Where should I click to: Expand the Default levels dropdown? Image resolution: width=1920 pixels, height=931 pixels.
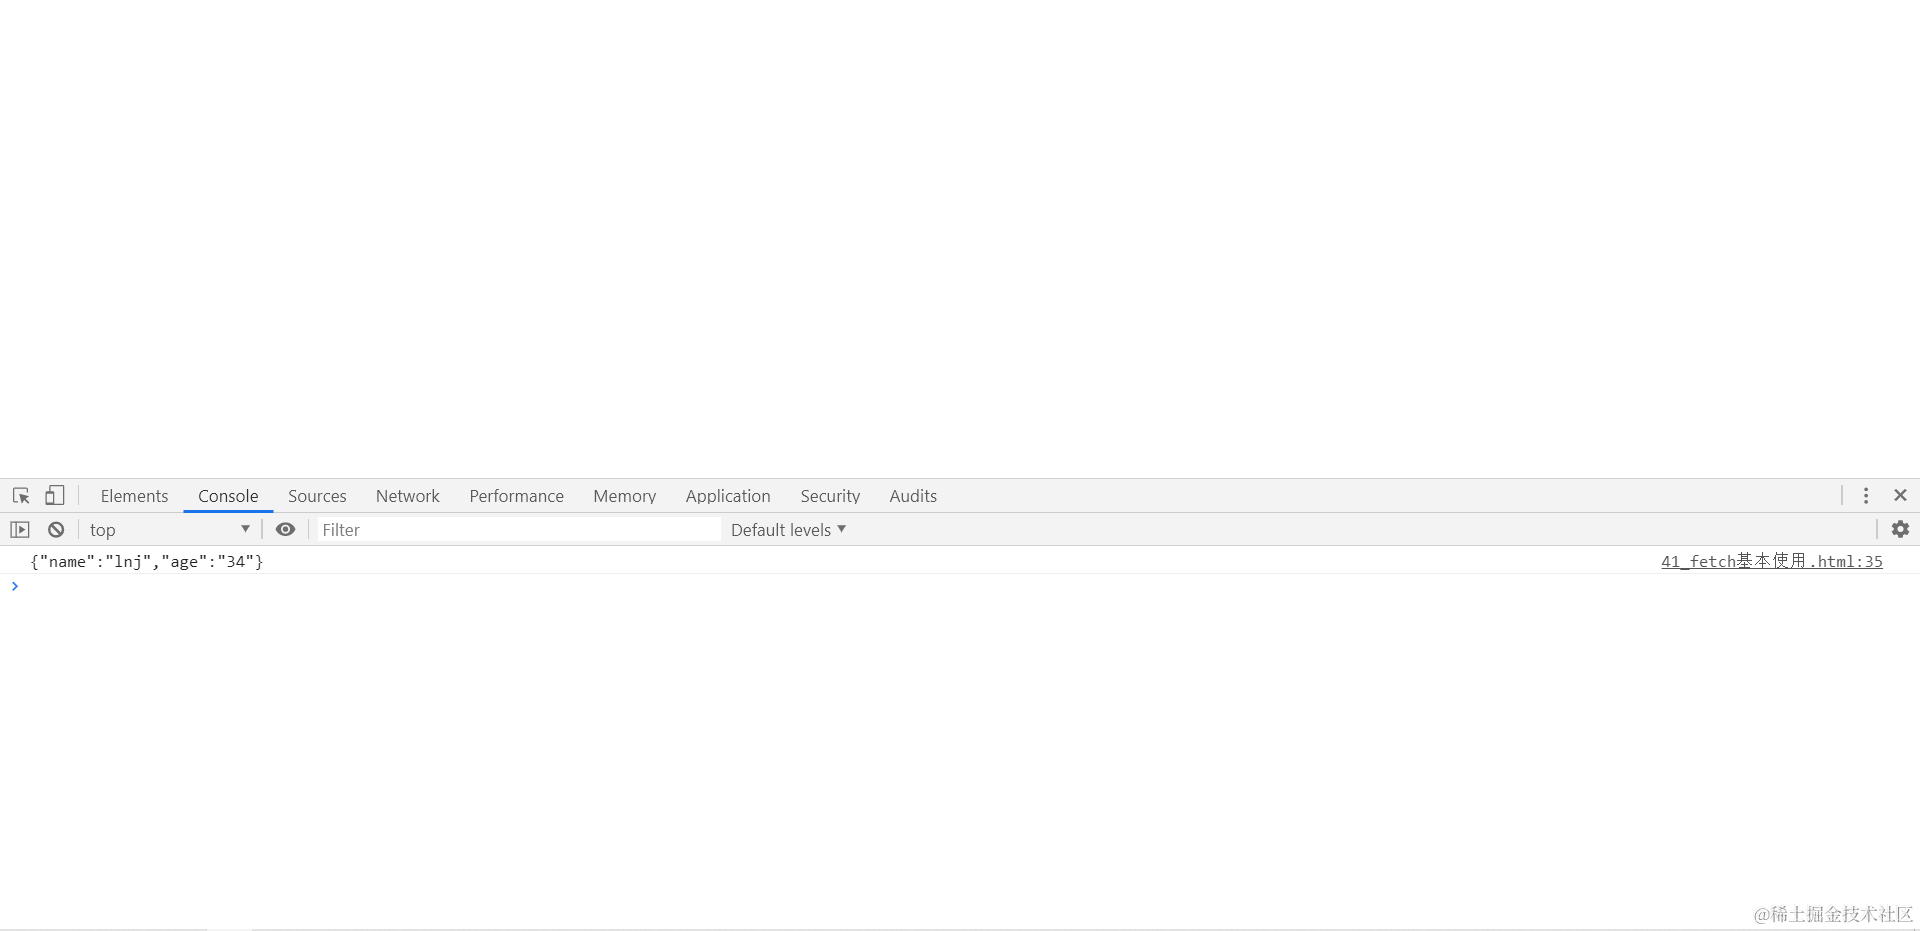pyautogui.click(x=788, y=530)
